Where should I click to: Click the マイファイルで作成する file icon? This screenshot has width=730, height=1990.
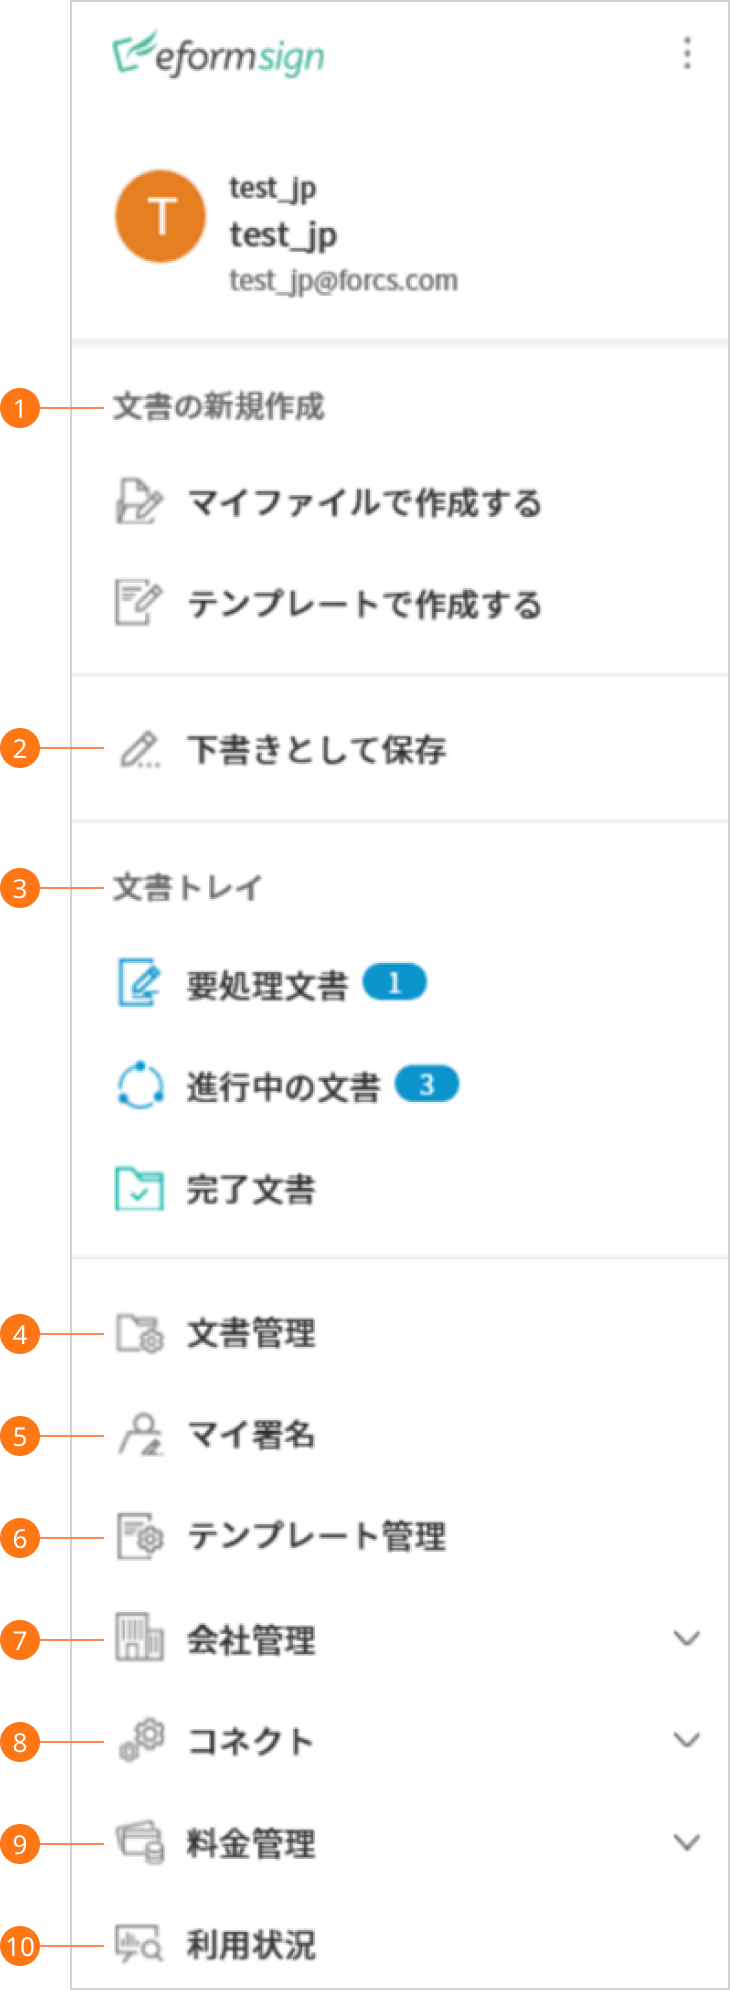coord(137,502)
